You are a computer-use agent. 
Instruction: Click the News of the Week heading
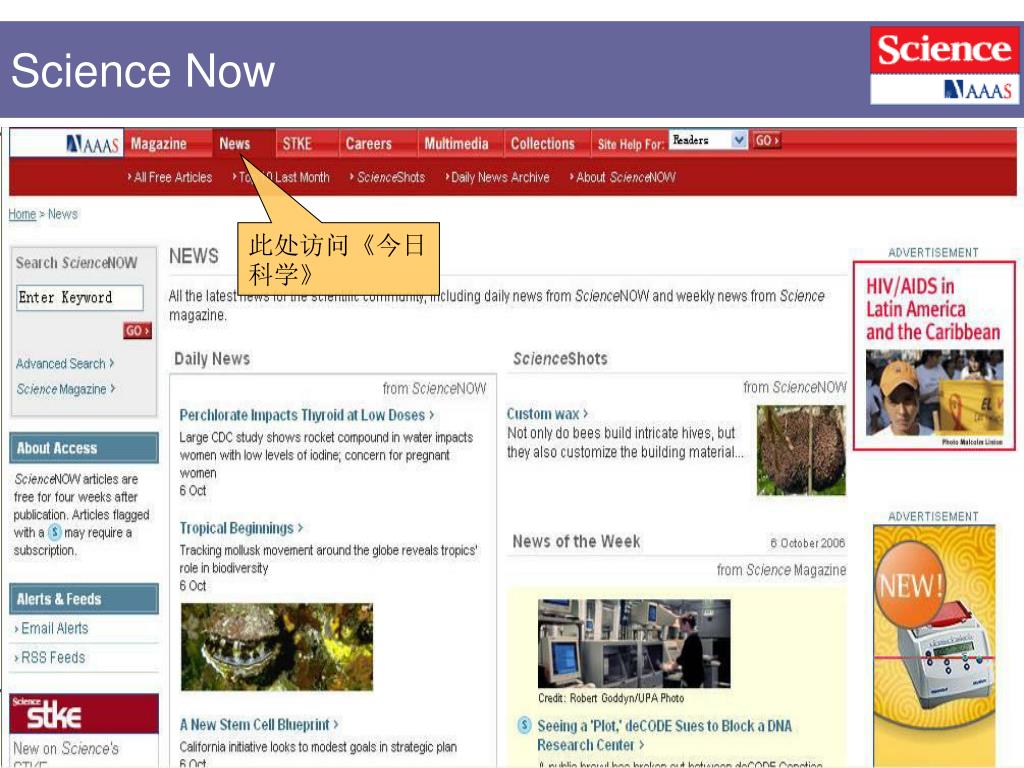pyautogui.click(x=576, y=541)
